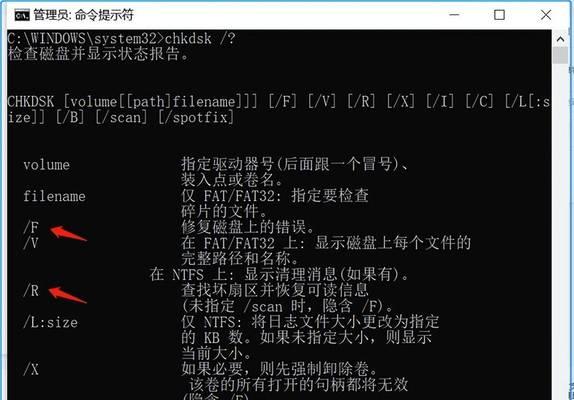
Task: Click the window title 管理员: 命令提示符
Action: 83,15
